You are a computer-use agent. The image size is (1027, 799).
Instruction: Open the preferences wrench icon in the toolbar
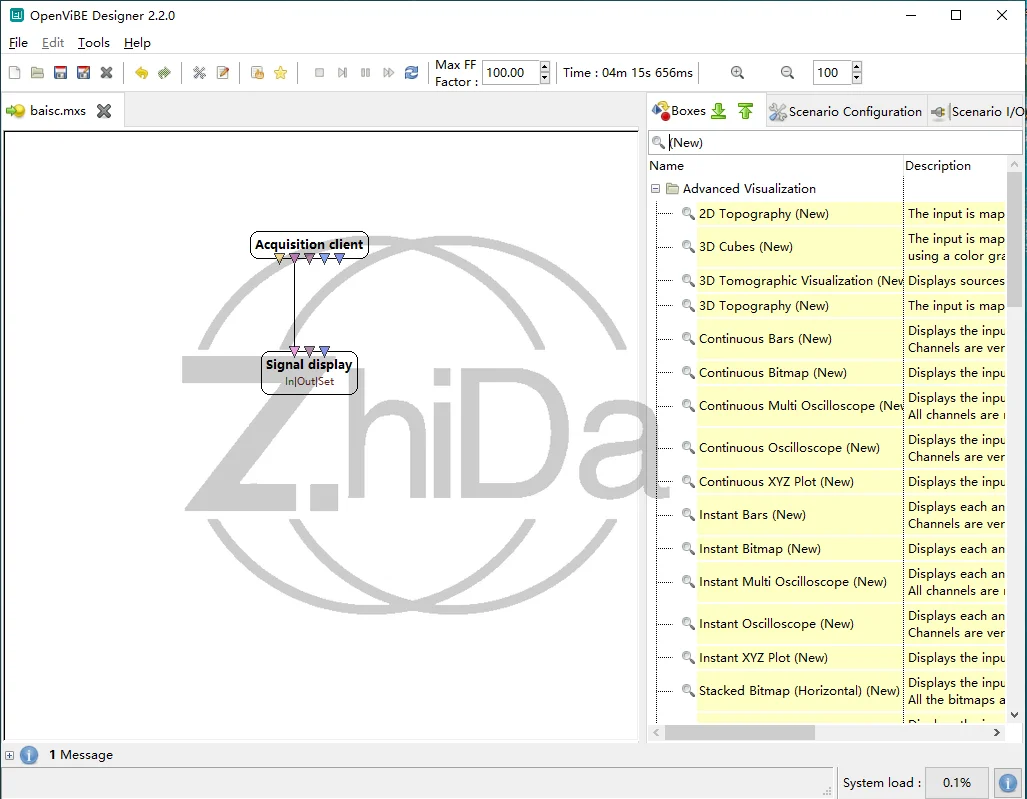pos(199,73)
